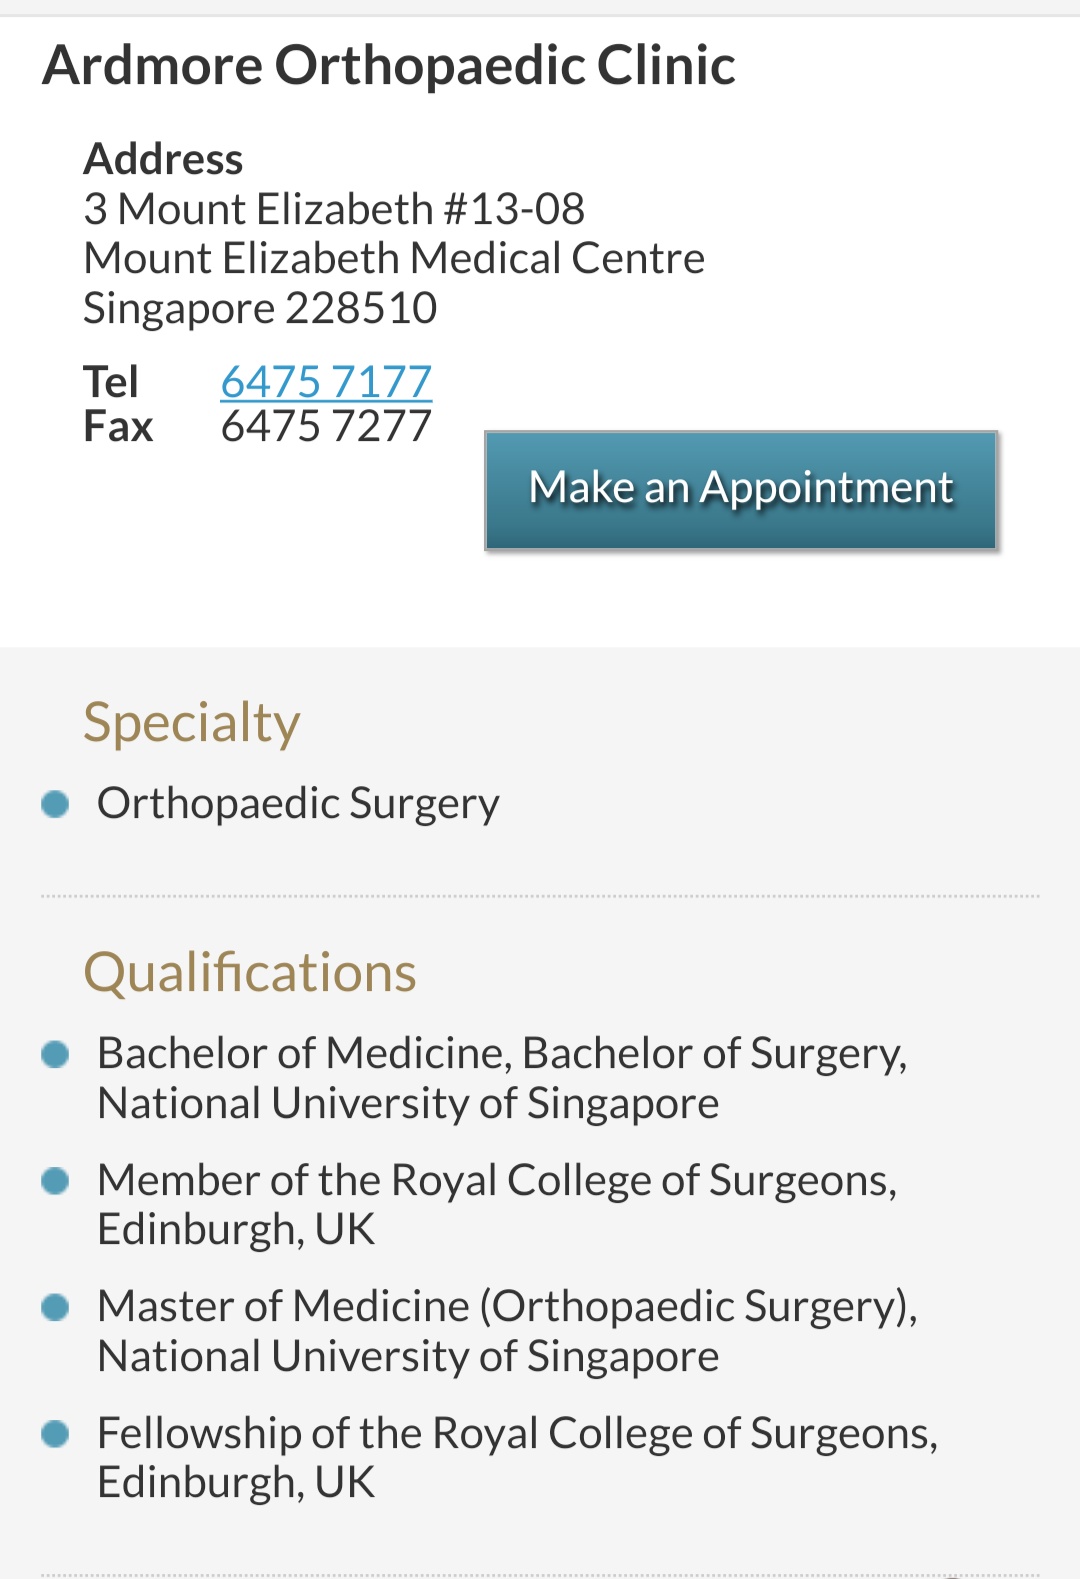The image size is (1080, 1579).
Task: Select the Singapore 228510 postal line
Action: (x=260, y=308)
